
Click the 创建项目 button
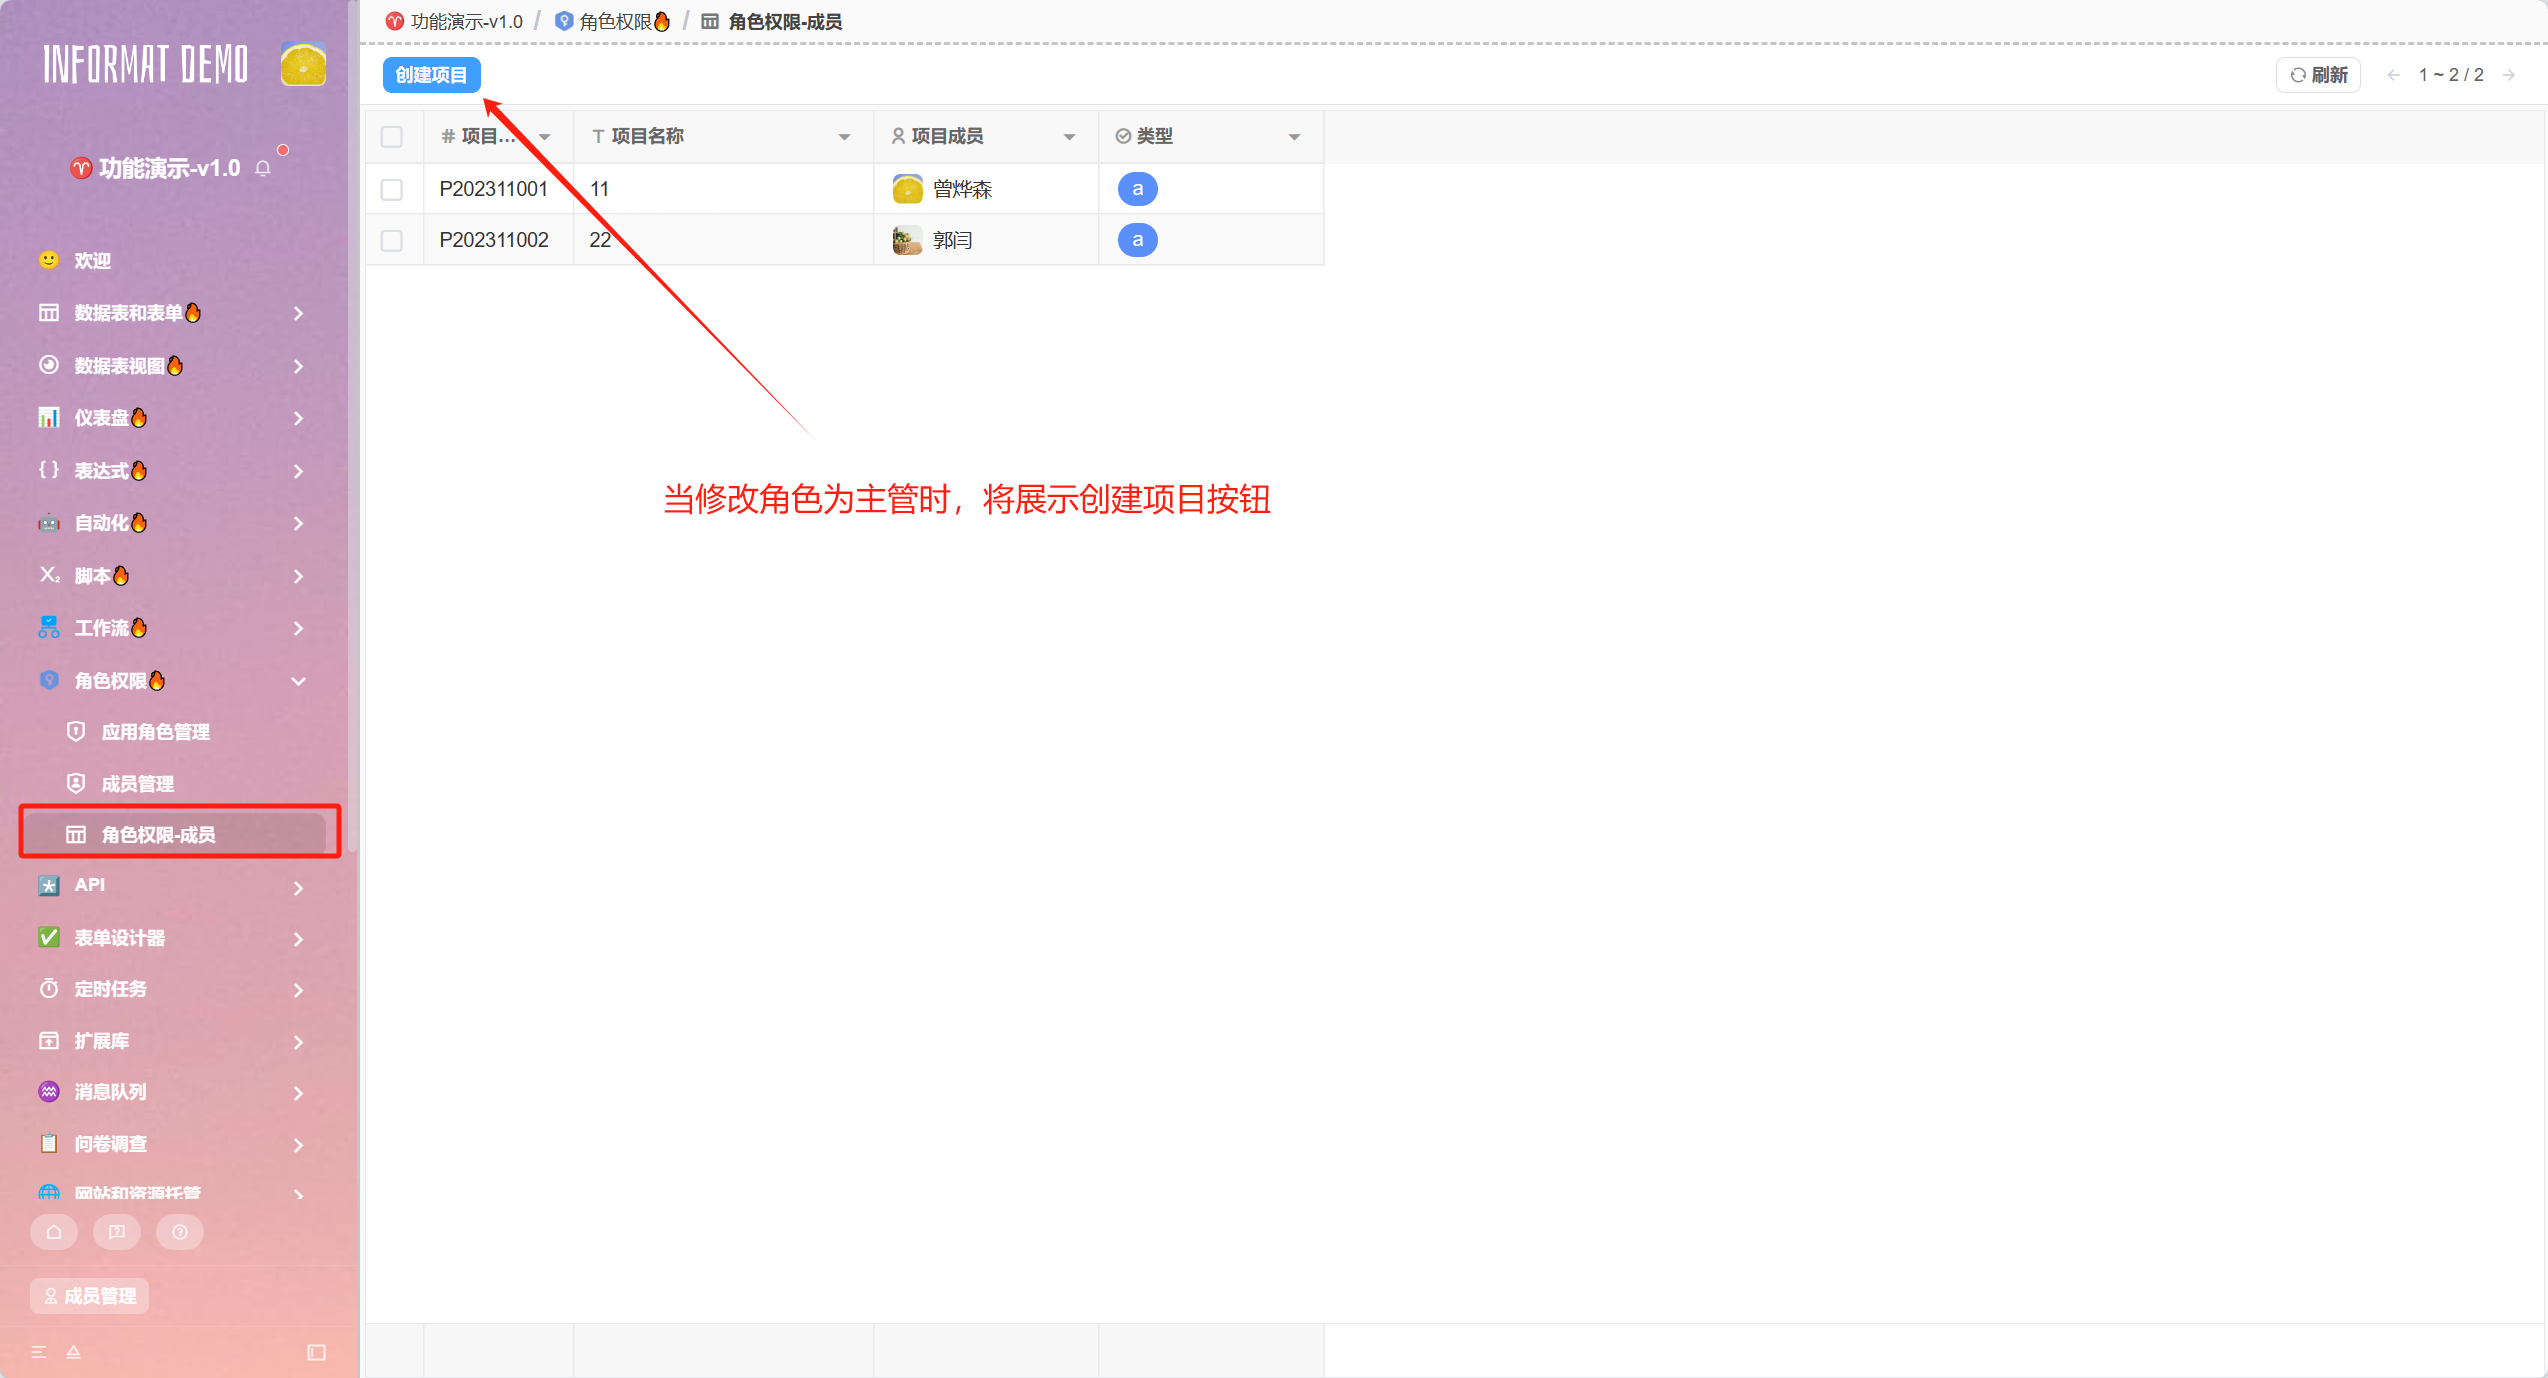click(x=431, y=75)
